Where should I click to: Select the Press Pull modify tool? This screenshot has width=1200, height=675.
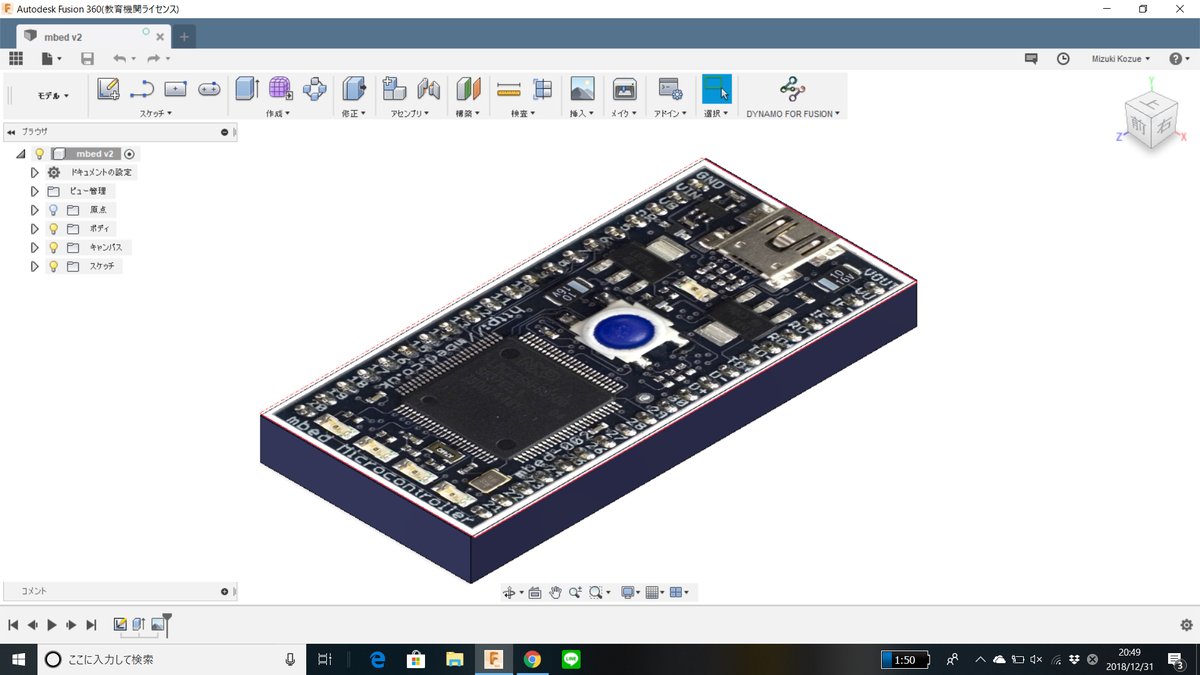pyautogui.click(x=353, y=89)
